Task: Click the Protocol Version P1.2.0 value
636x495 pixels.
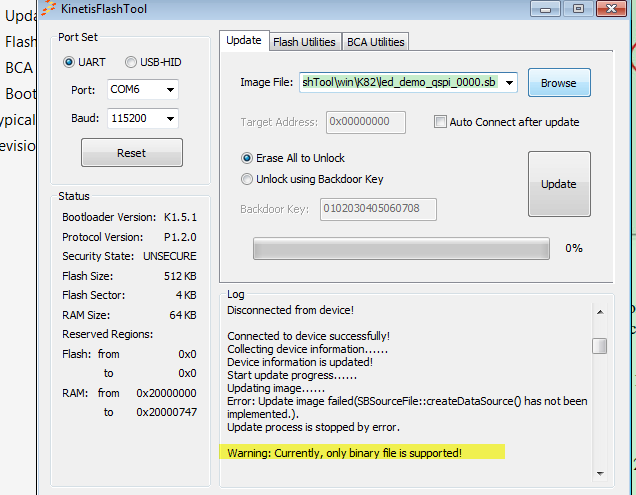Action: pos(180,237)
